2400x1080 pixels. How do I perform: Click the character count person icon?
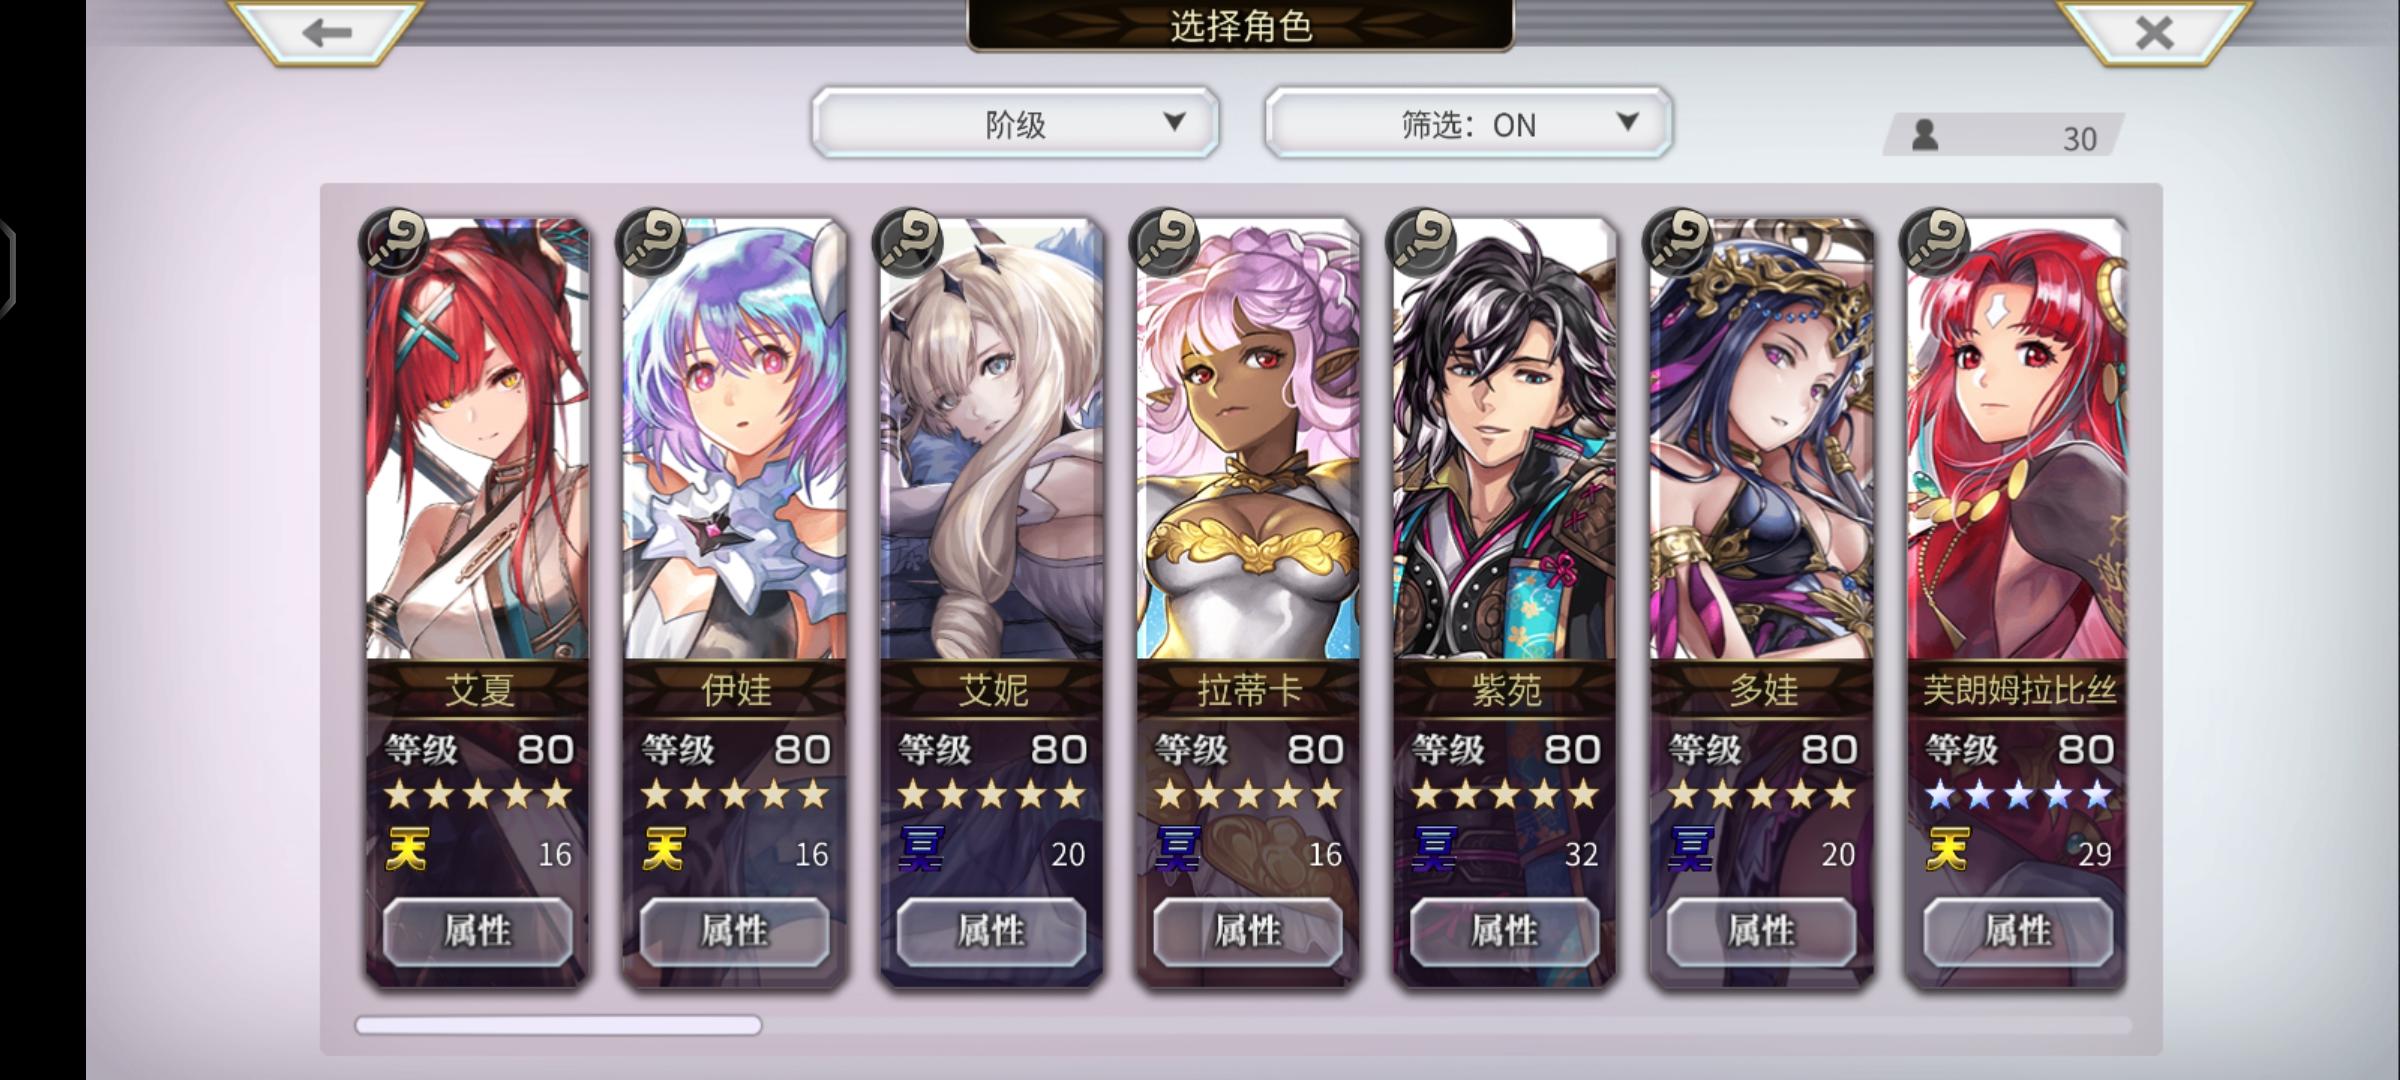[x=1925, y=135]
